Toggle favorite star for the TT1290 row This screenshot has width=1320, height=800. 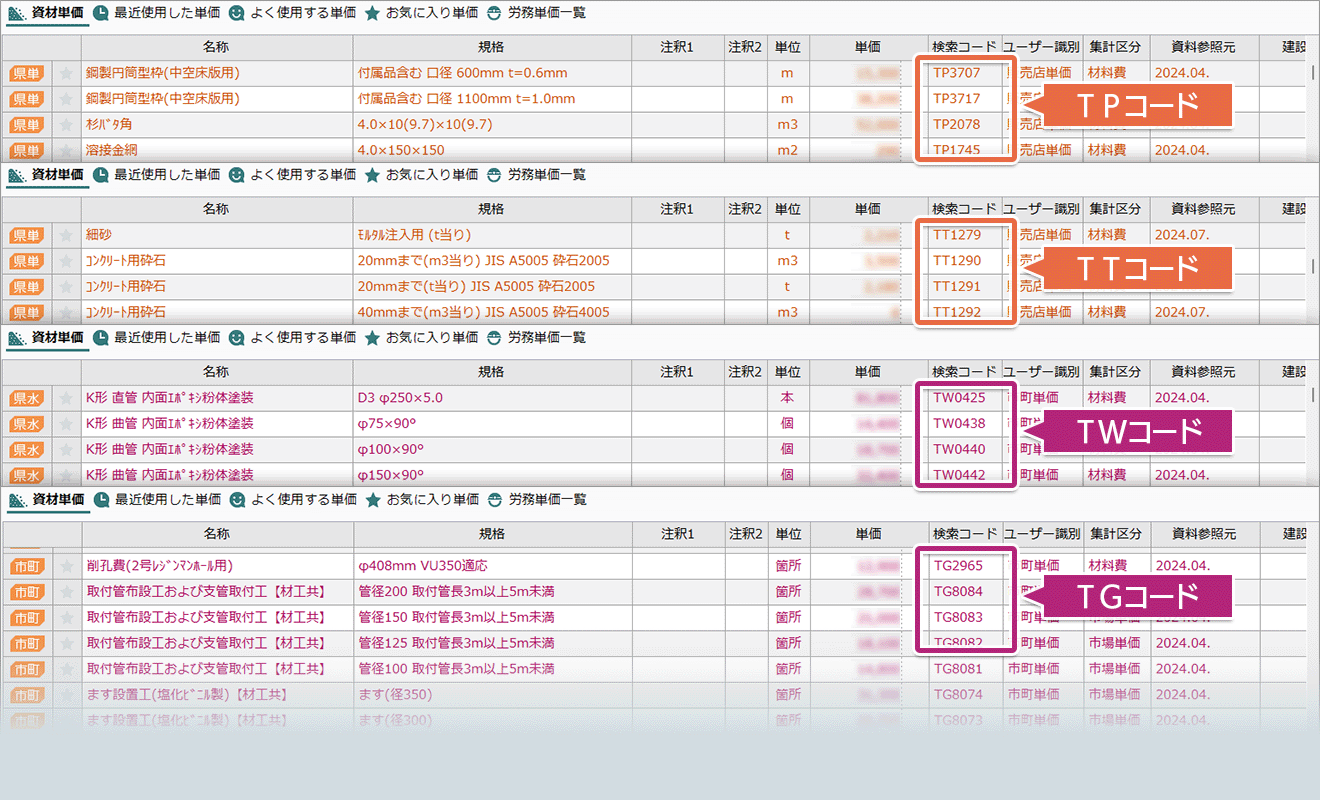66,261
